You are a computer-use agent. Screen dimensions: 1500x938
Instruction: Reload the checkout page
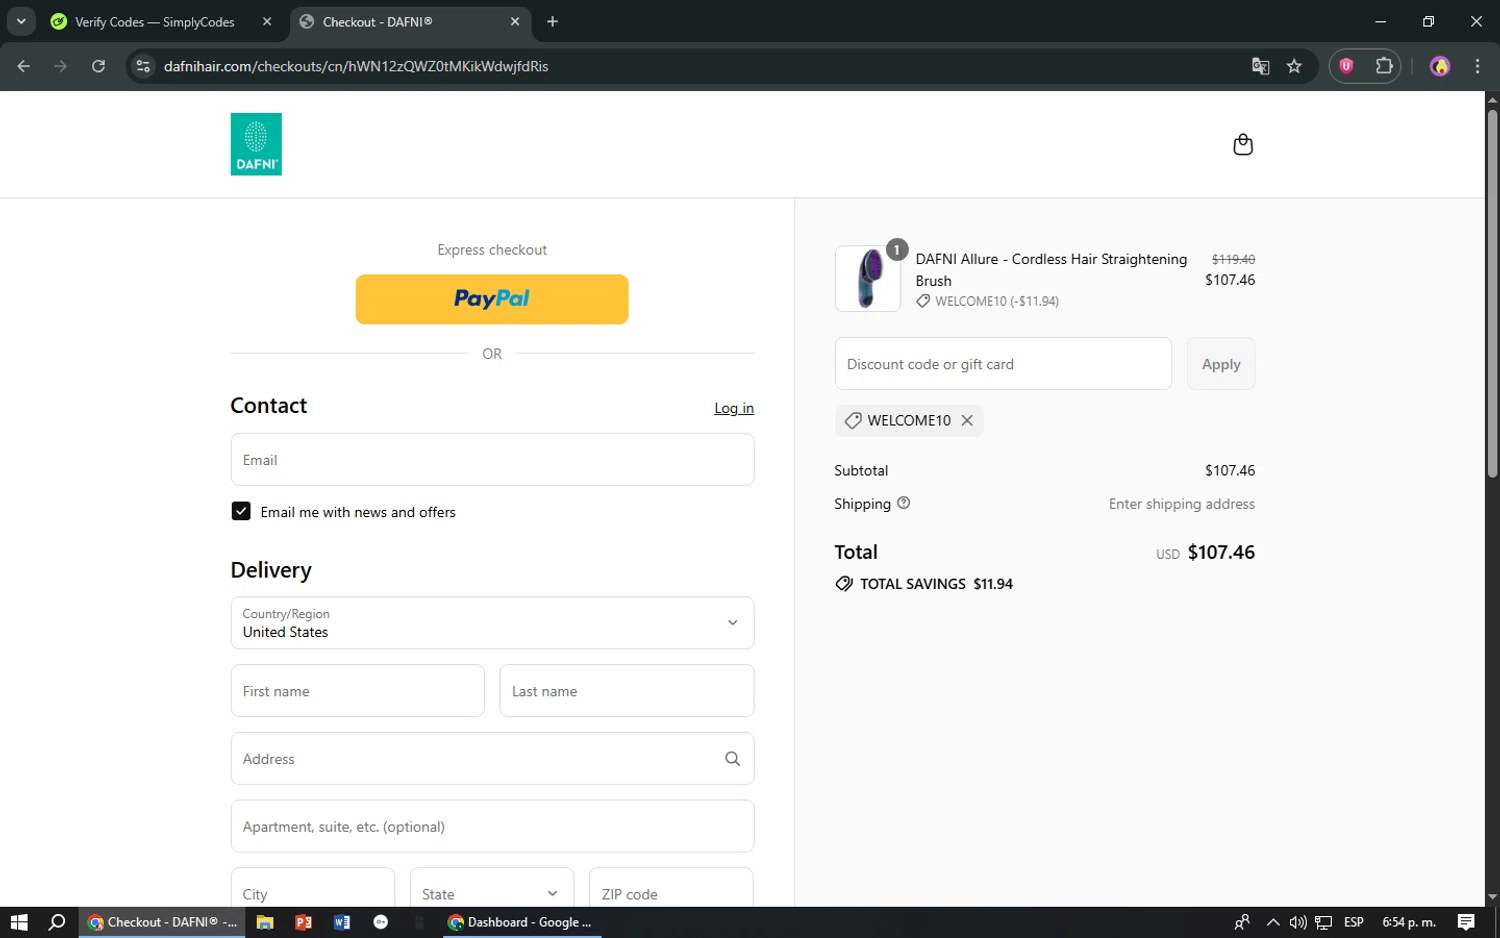[x=98, y=66]
